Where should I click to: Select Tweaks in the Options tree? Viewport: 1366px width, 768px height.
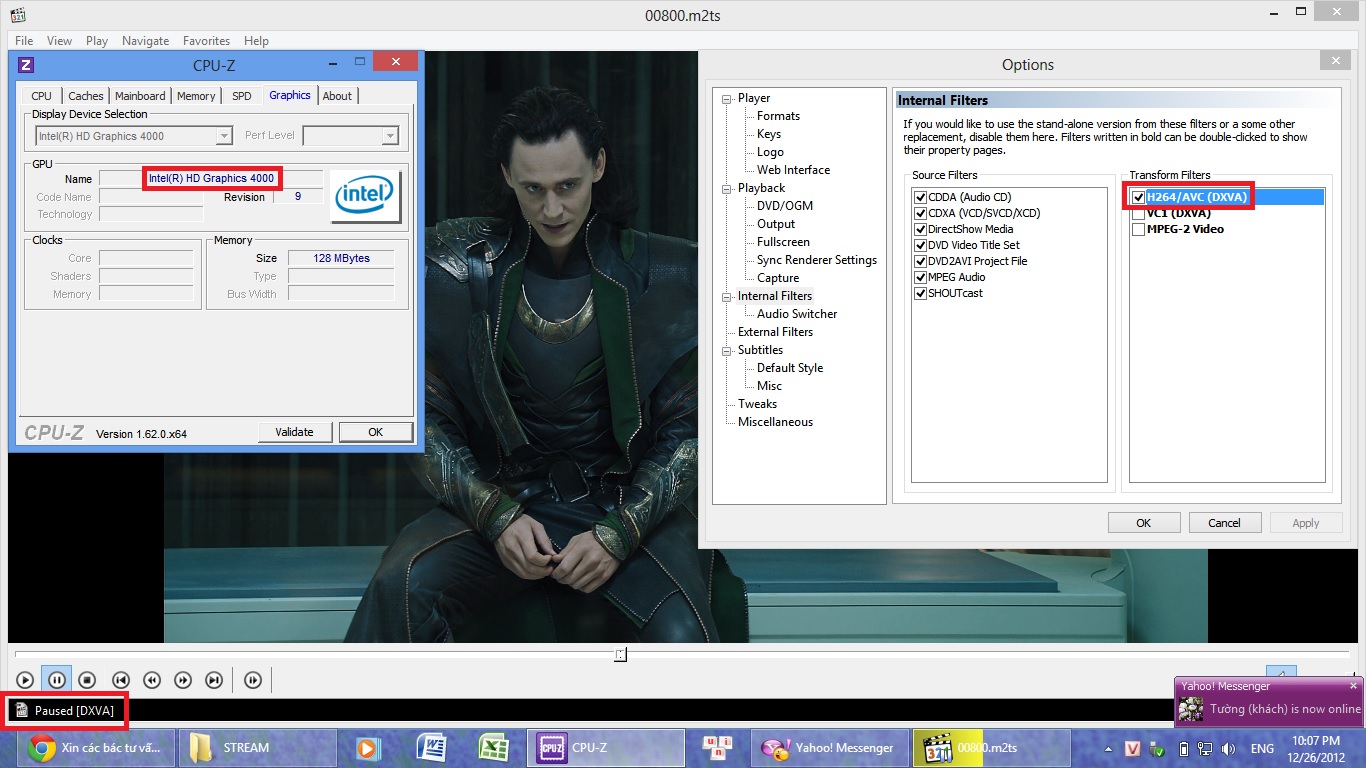click(x=757, y=404)
